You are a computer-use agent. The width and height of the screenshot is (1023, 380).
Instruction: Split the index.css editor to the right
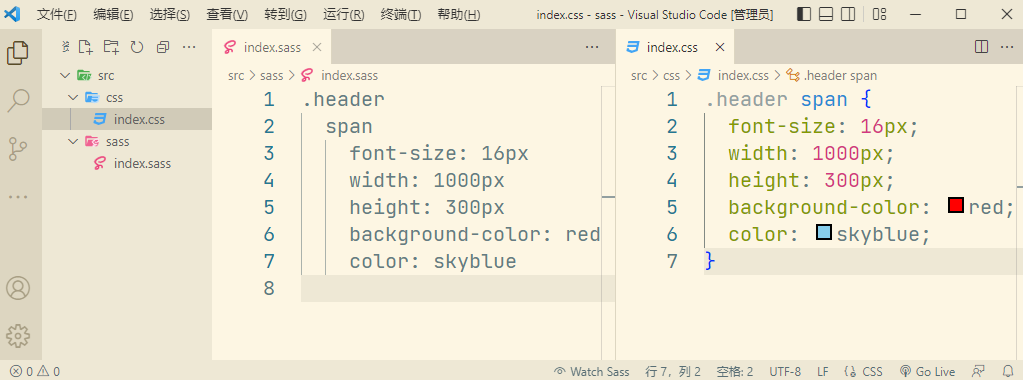[981, 47]
